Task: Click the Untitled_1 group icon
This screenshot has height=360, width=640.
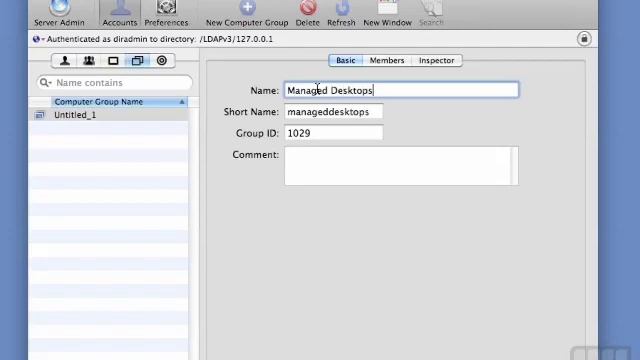Action: (40, 115)
